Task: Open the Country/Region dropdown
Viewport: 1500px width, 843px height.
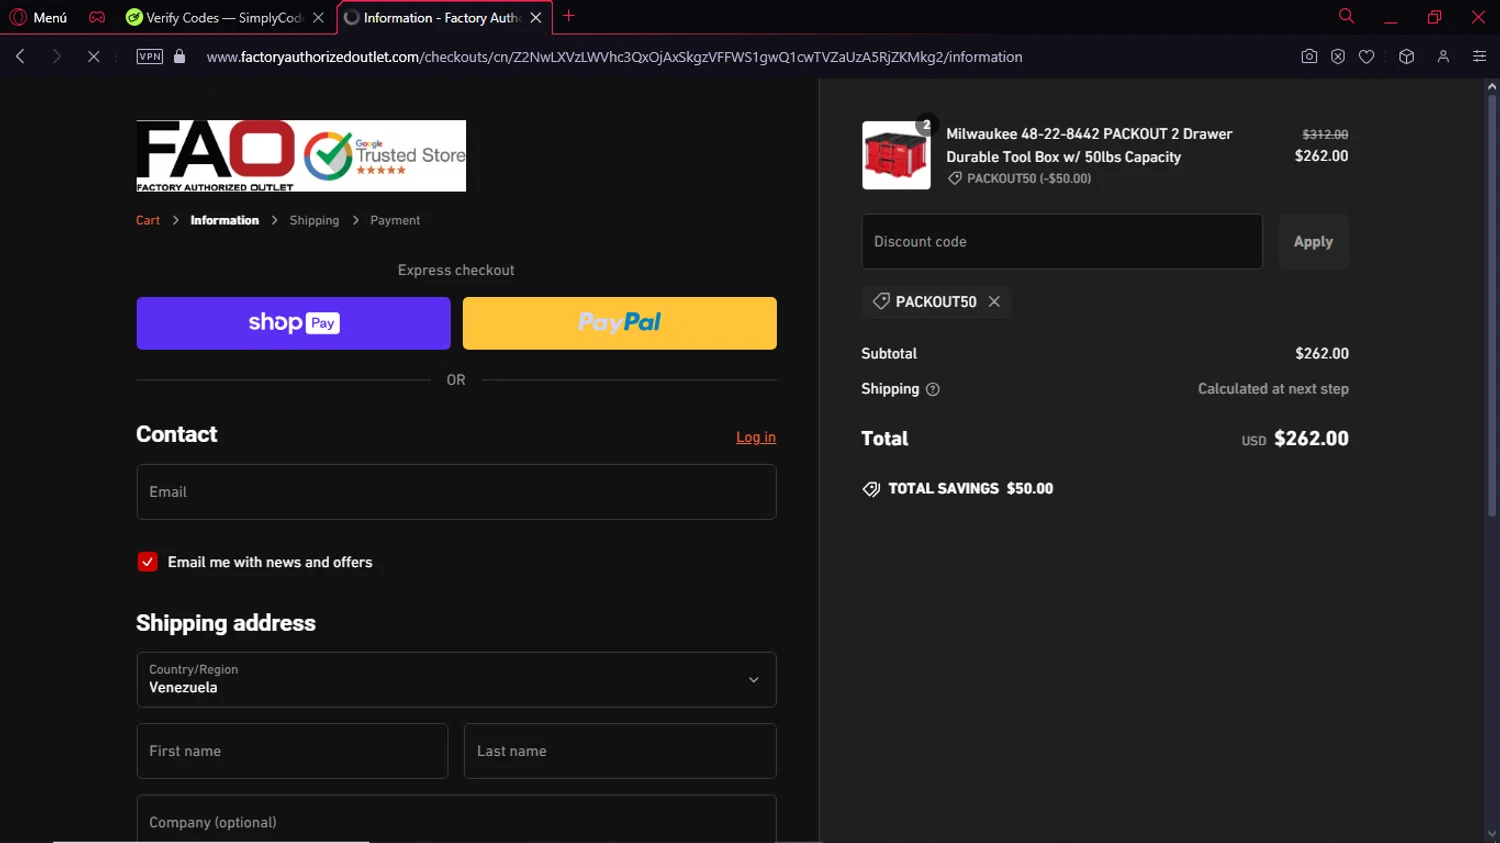Action: tap(456, 680)
